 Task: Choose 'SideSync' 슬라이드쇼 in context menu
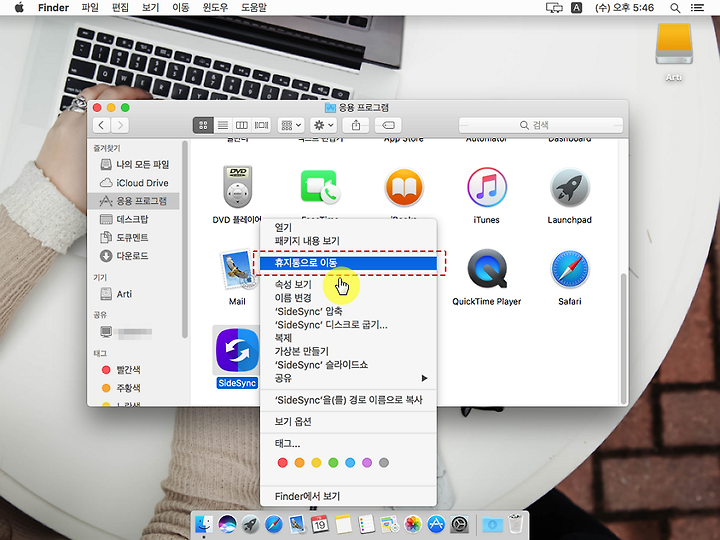(348, 365)
